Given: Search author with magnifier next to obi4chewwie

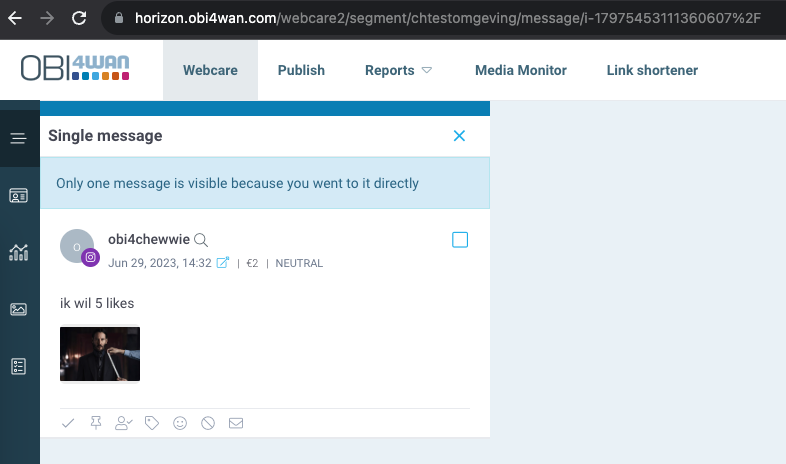Looking at the screenshot, I should point(201,240).
